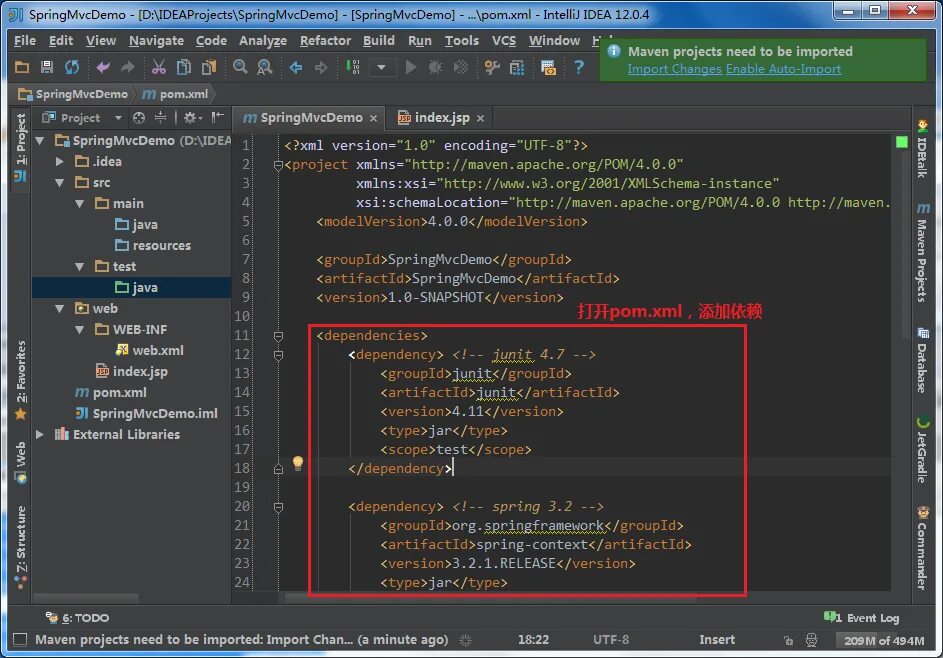Click the Redo arrow icon
The width and height of the screenshot is (943, 658).
click(127, 67)
